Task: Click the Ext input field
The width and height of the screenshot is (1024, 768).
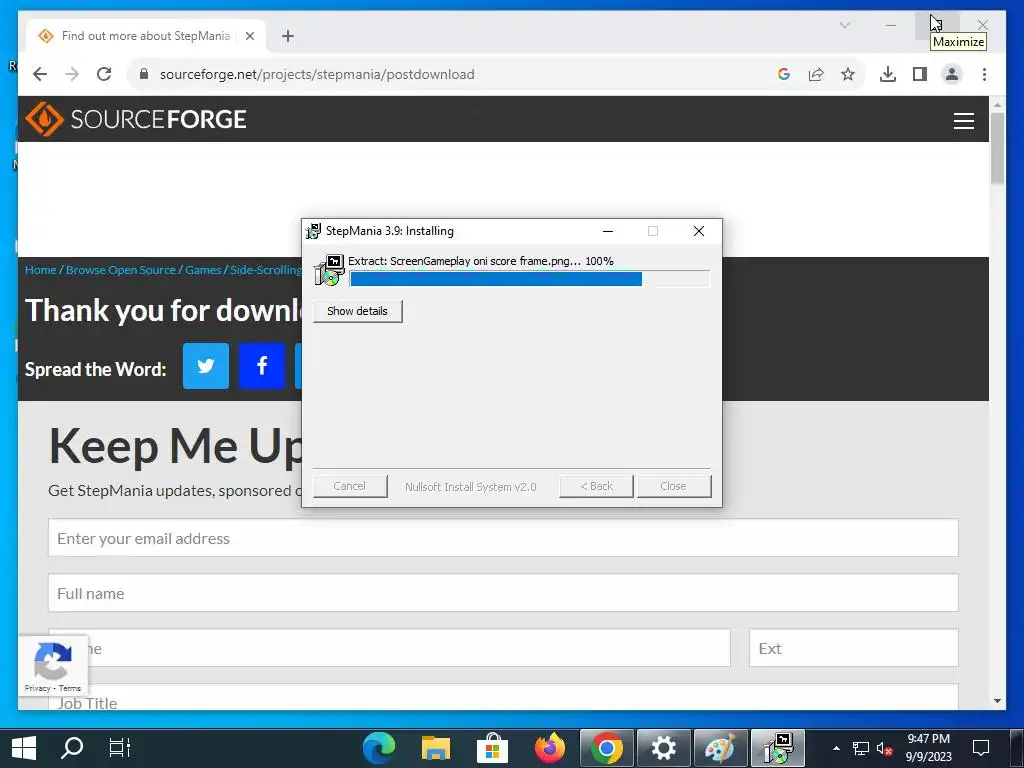Action: (x=854, y=647)
